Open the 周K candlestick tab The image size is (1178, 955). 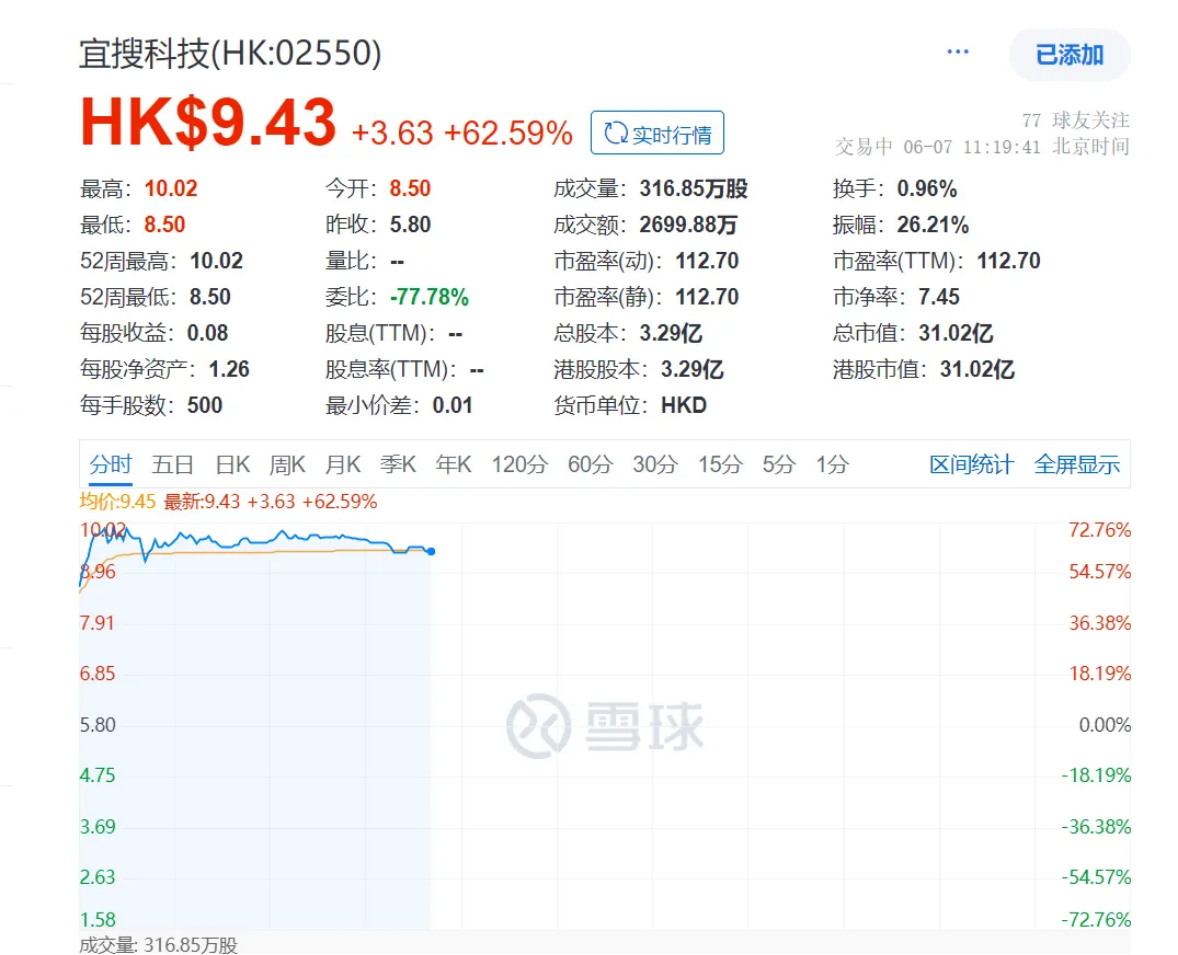pyautogui.click(x=287, y=465)
